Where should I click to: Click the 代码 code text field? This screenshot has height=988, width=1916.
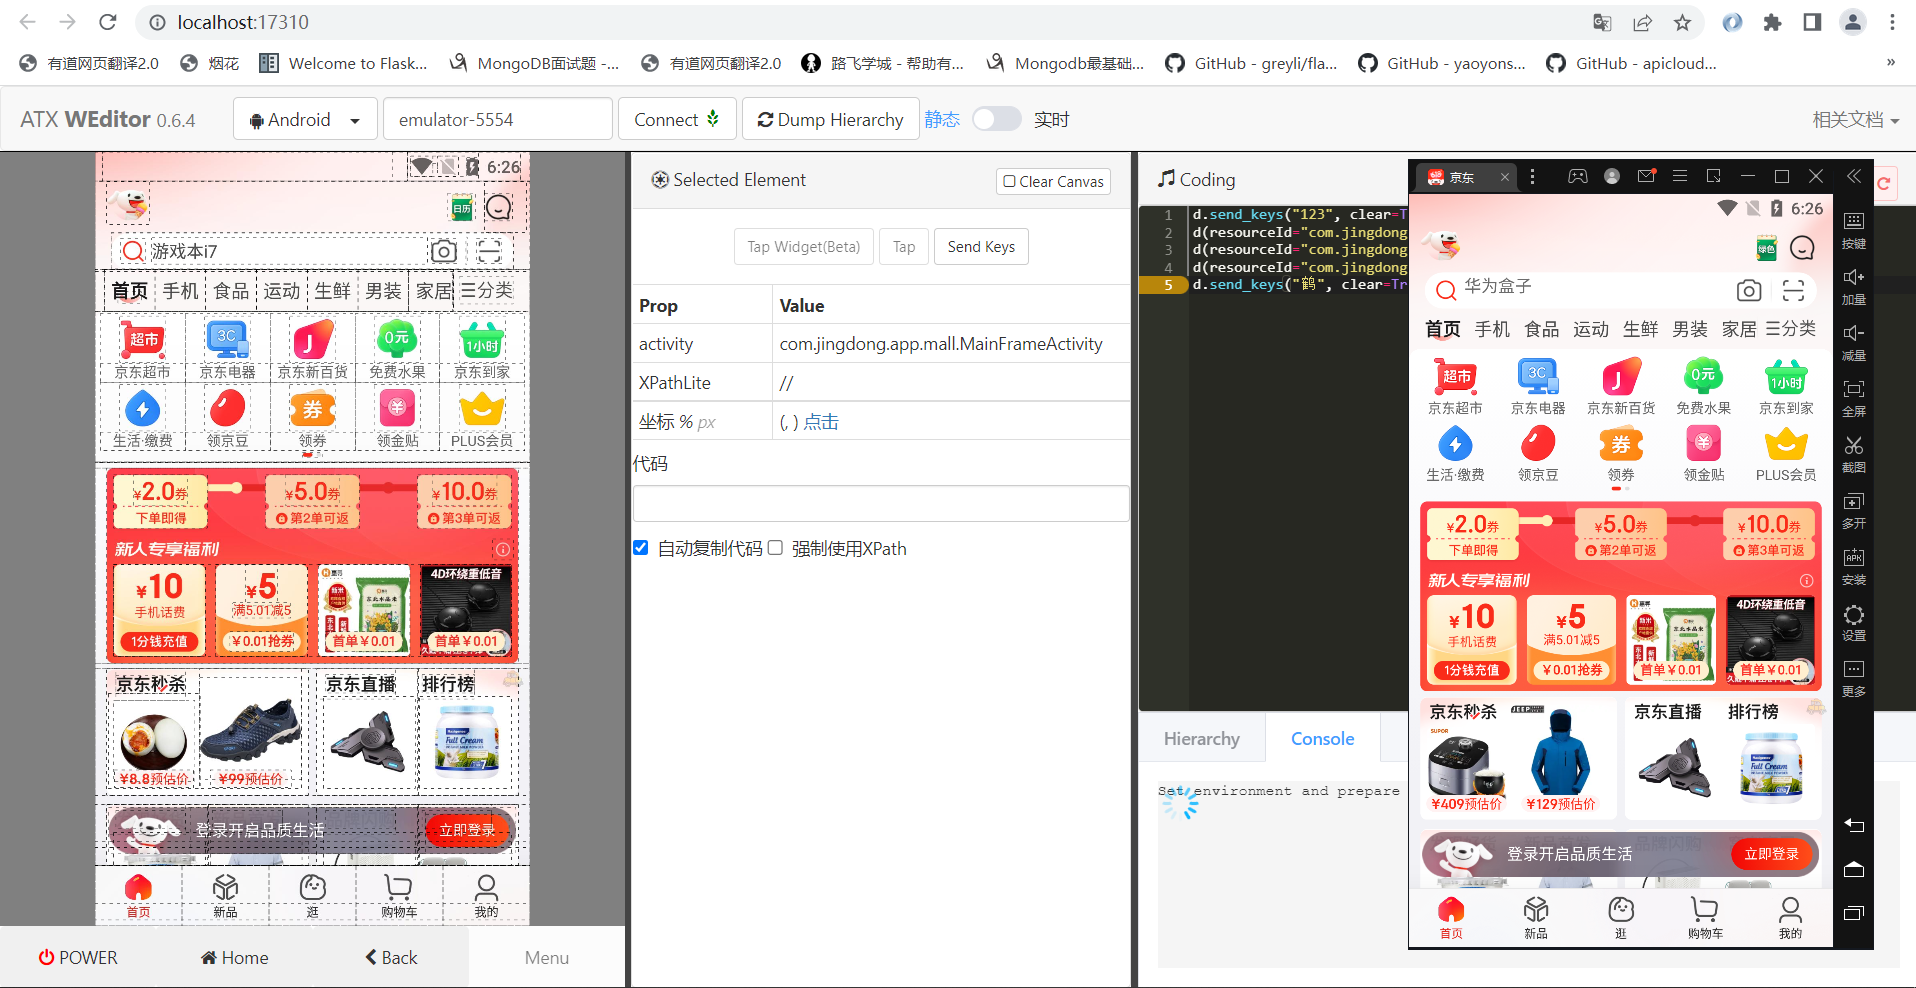point(881,503)
